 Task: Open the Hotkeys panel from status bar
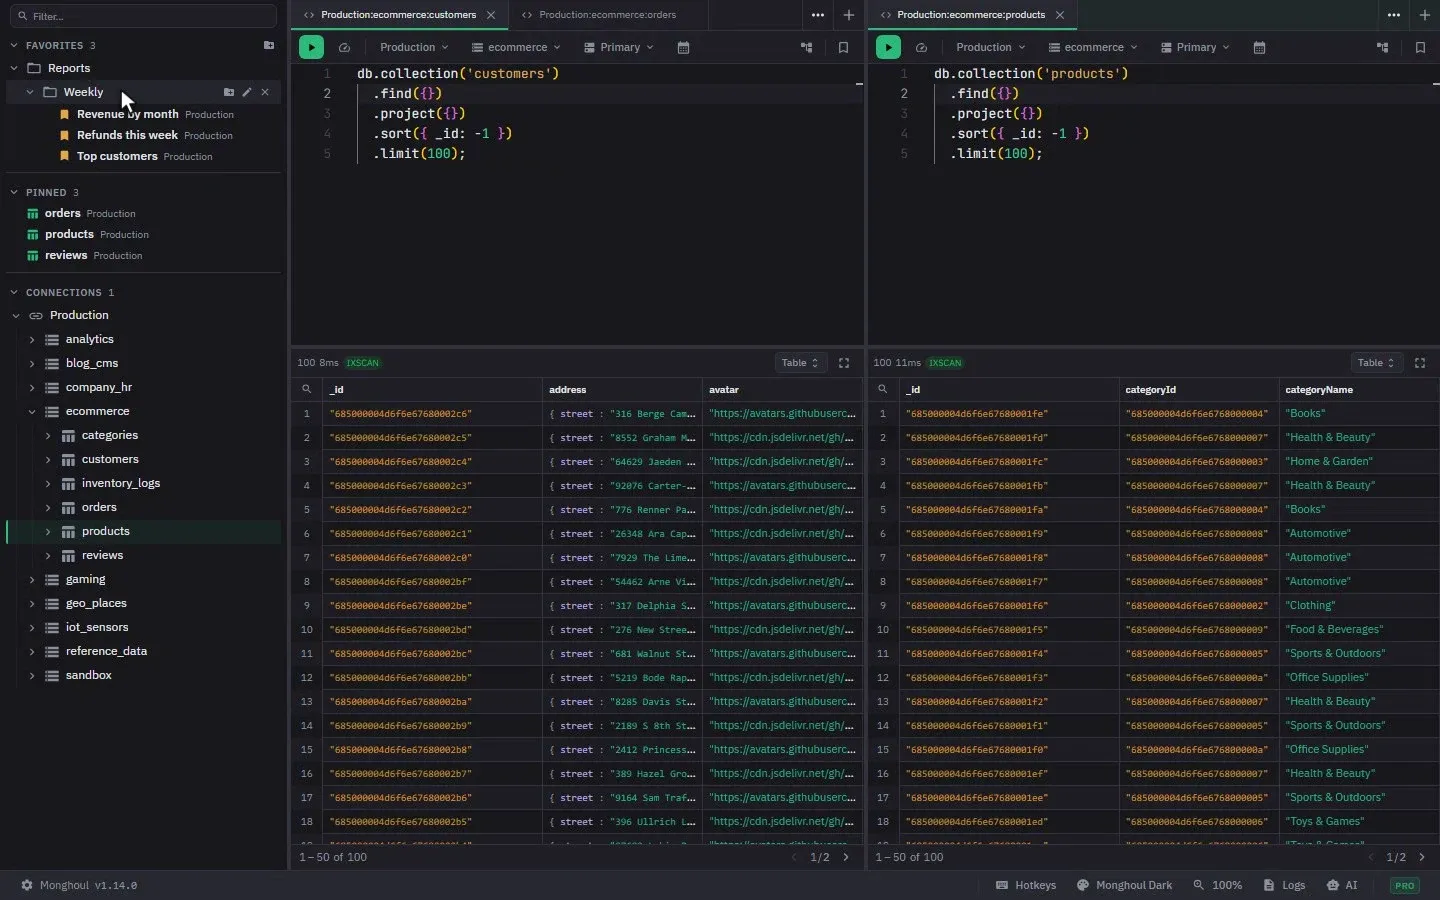pos(1026,885)
